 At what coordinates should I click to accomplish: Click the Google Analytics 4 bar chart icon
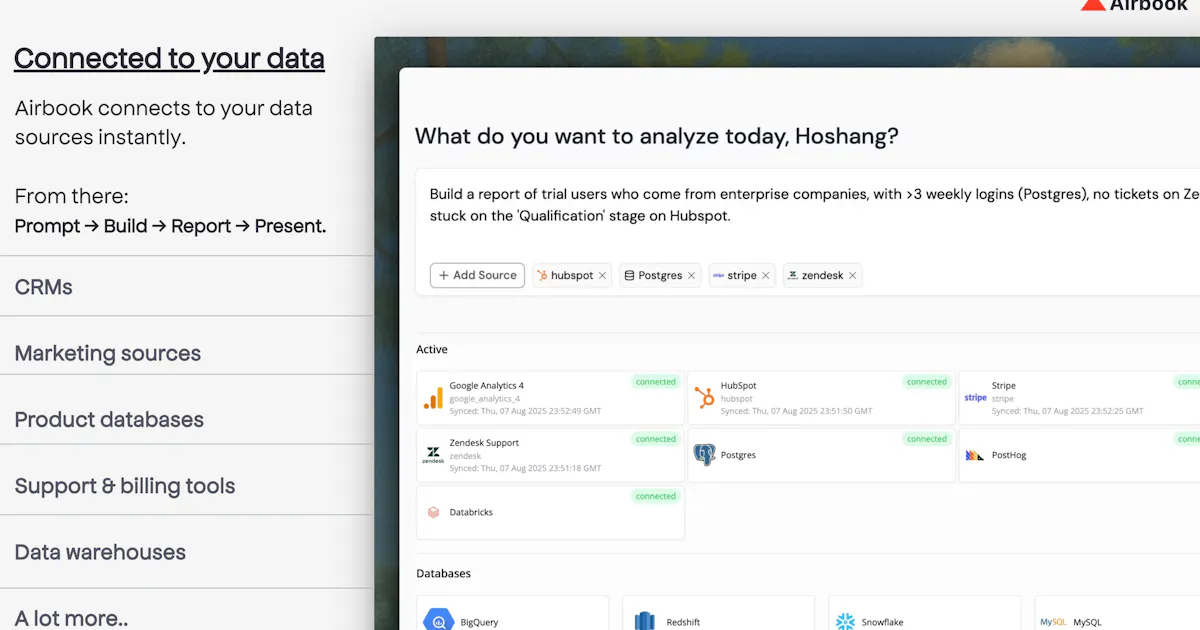pos(433,398)
